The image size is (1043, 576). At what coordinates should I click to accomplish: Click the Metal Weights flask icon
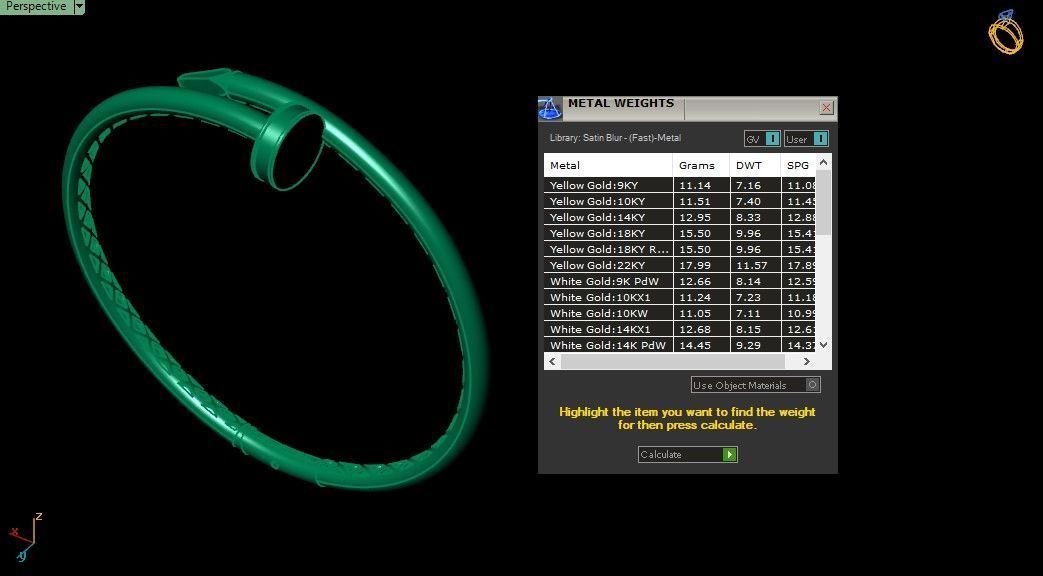click(549, 108)
